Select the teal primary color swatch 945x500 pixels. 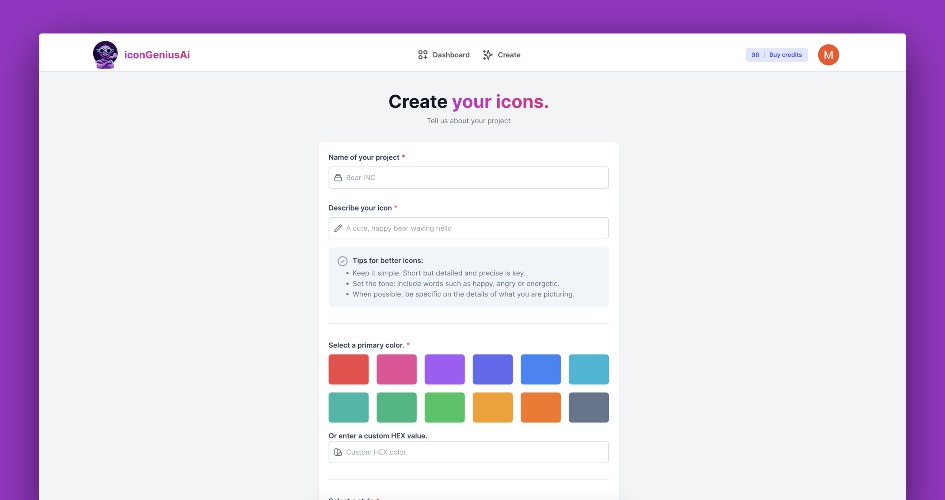click(x=348, y=407)
